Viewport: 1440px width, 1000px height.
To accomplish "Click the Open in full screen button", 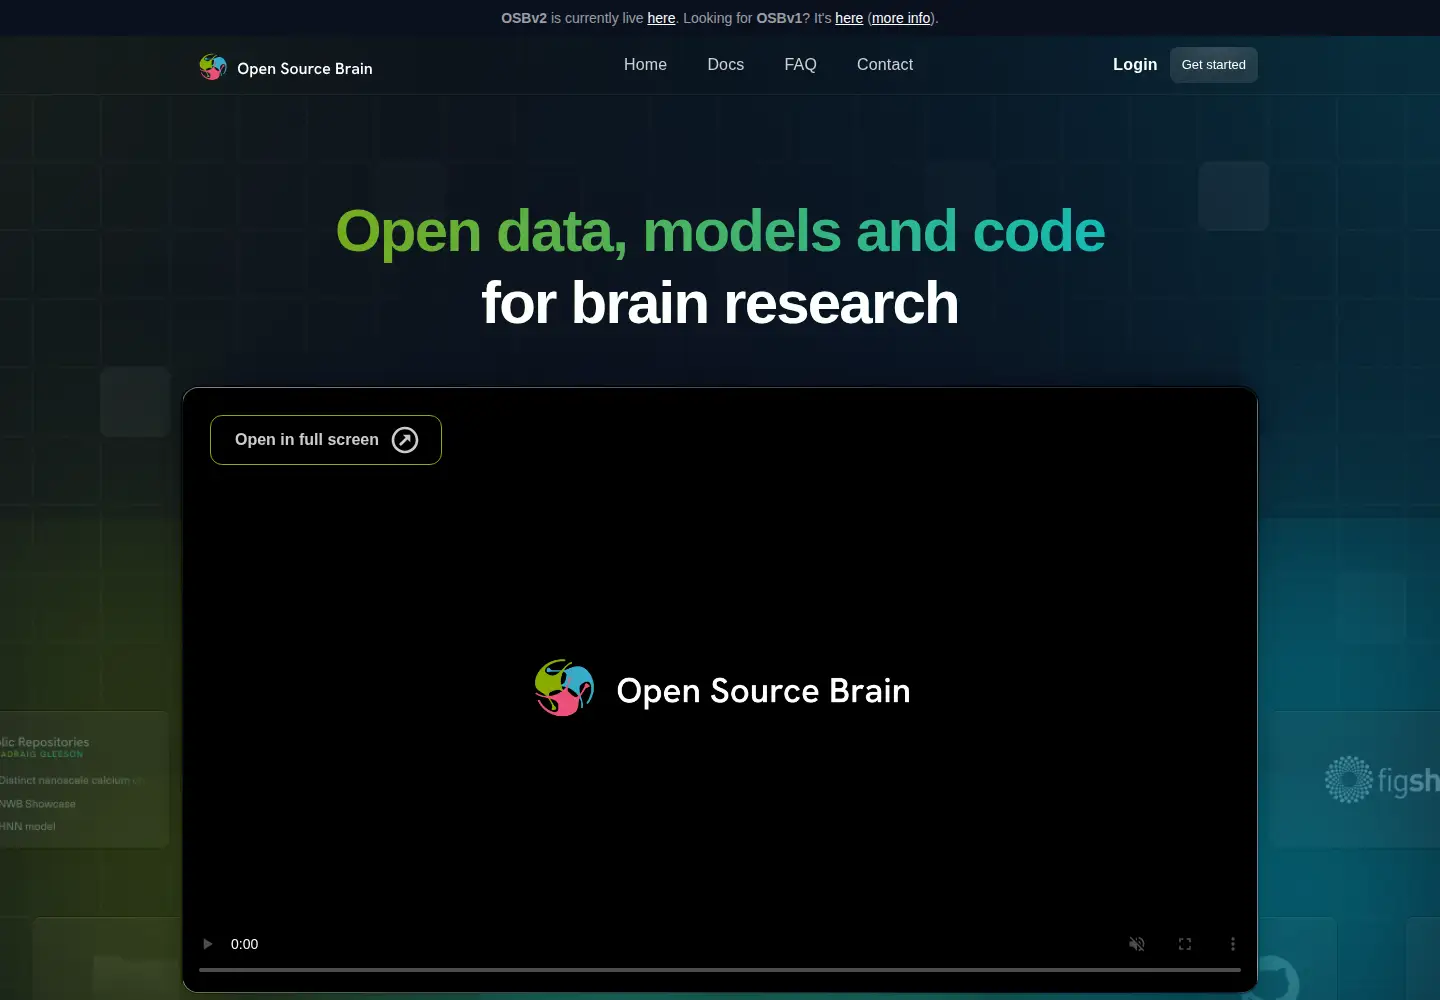I will point(326,440).
